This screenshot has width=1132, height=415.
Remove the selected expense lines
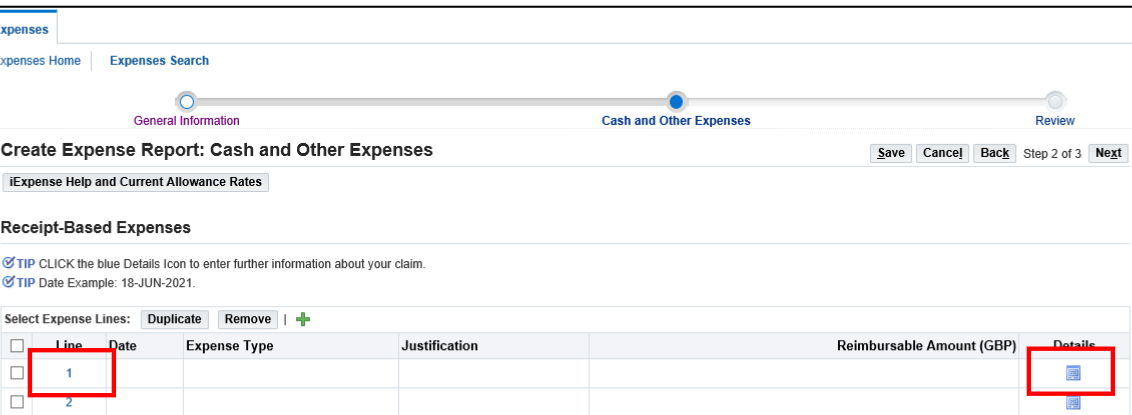coord(248,319)
